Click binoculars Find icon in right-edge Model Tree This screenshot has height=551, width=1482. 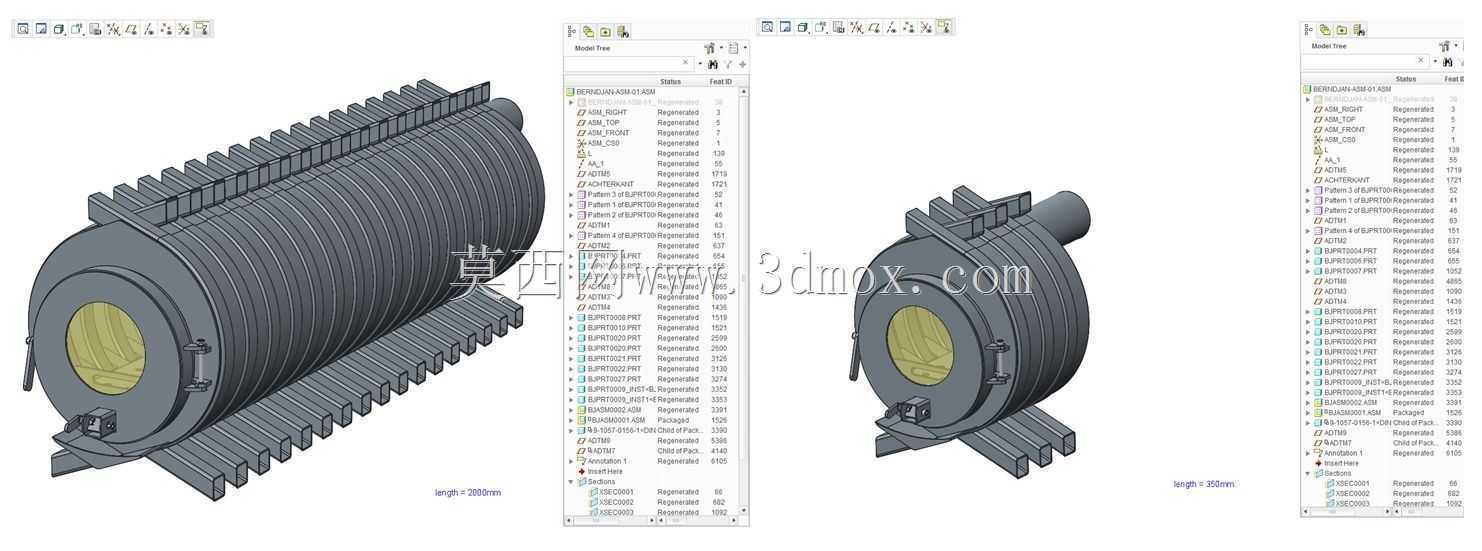(1447, 61)
